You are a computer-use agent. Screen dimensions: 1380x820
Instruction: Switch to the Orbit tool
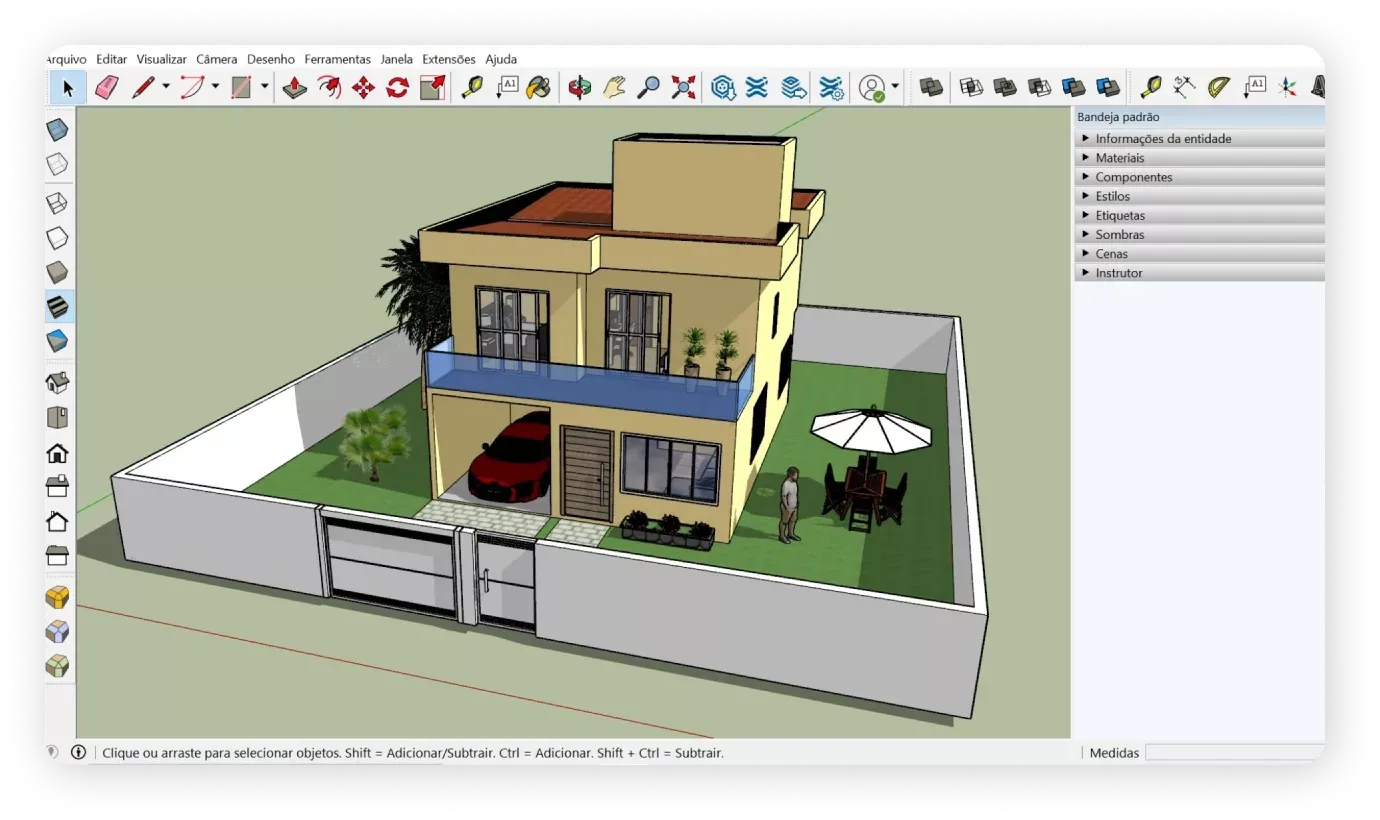(579, 88)
